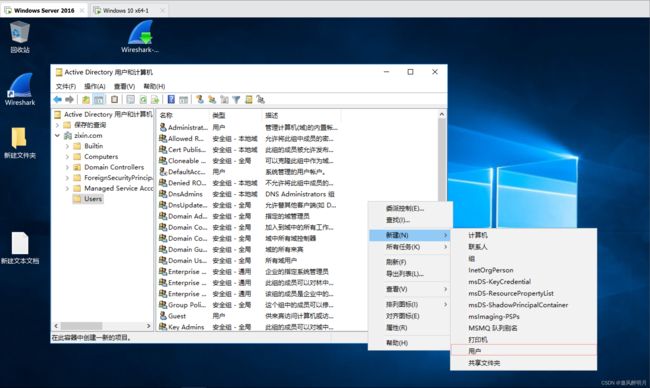Screen dimensions: 650x388
Task: Select the 新建文件夹 desktop folder icon
Action: (x=19, y=143)
